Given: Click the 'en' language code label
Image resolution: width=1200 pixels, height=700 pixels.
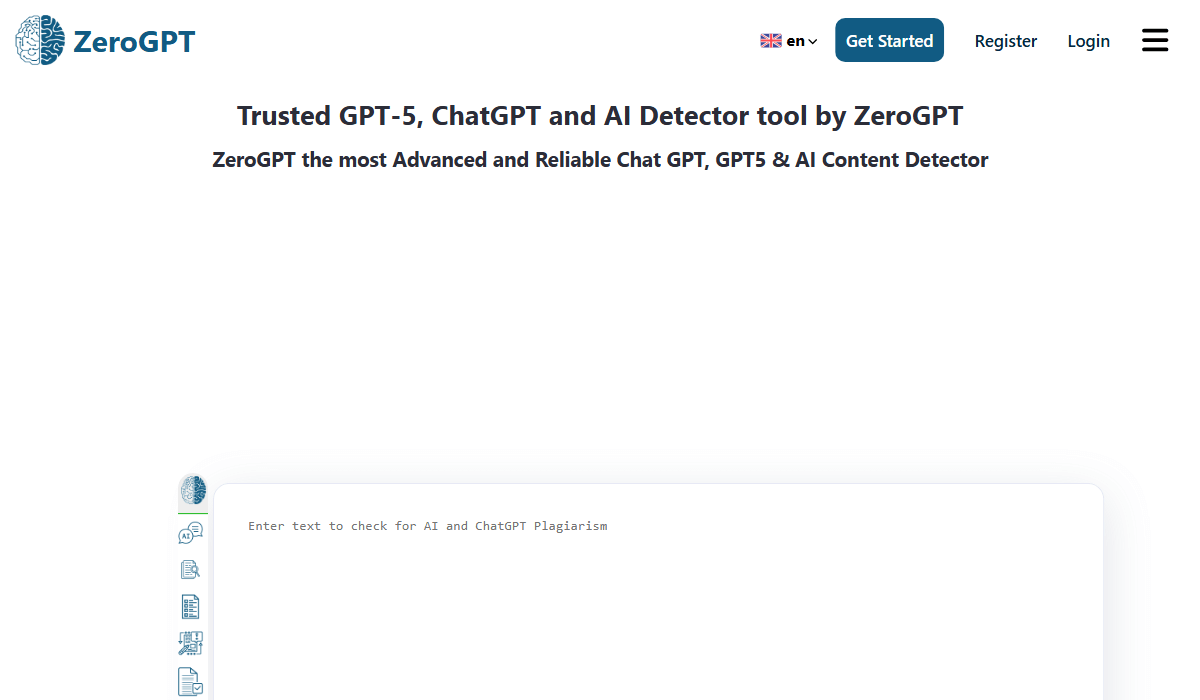Looking at the screenshot, I should click(x=795, y=41).
